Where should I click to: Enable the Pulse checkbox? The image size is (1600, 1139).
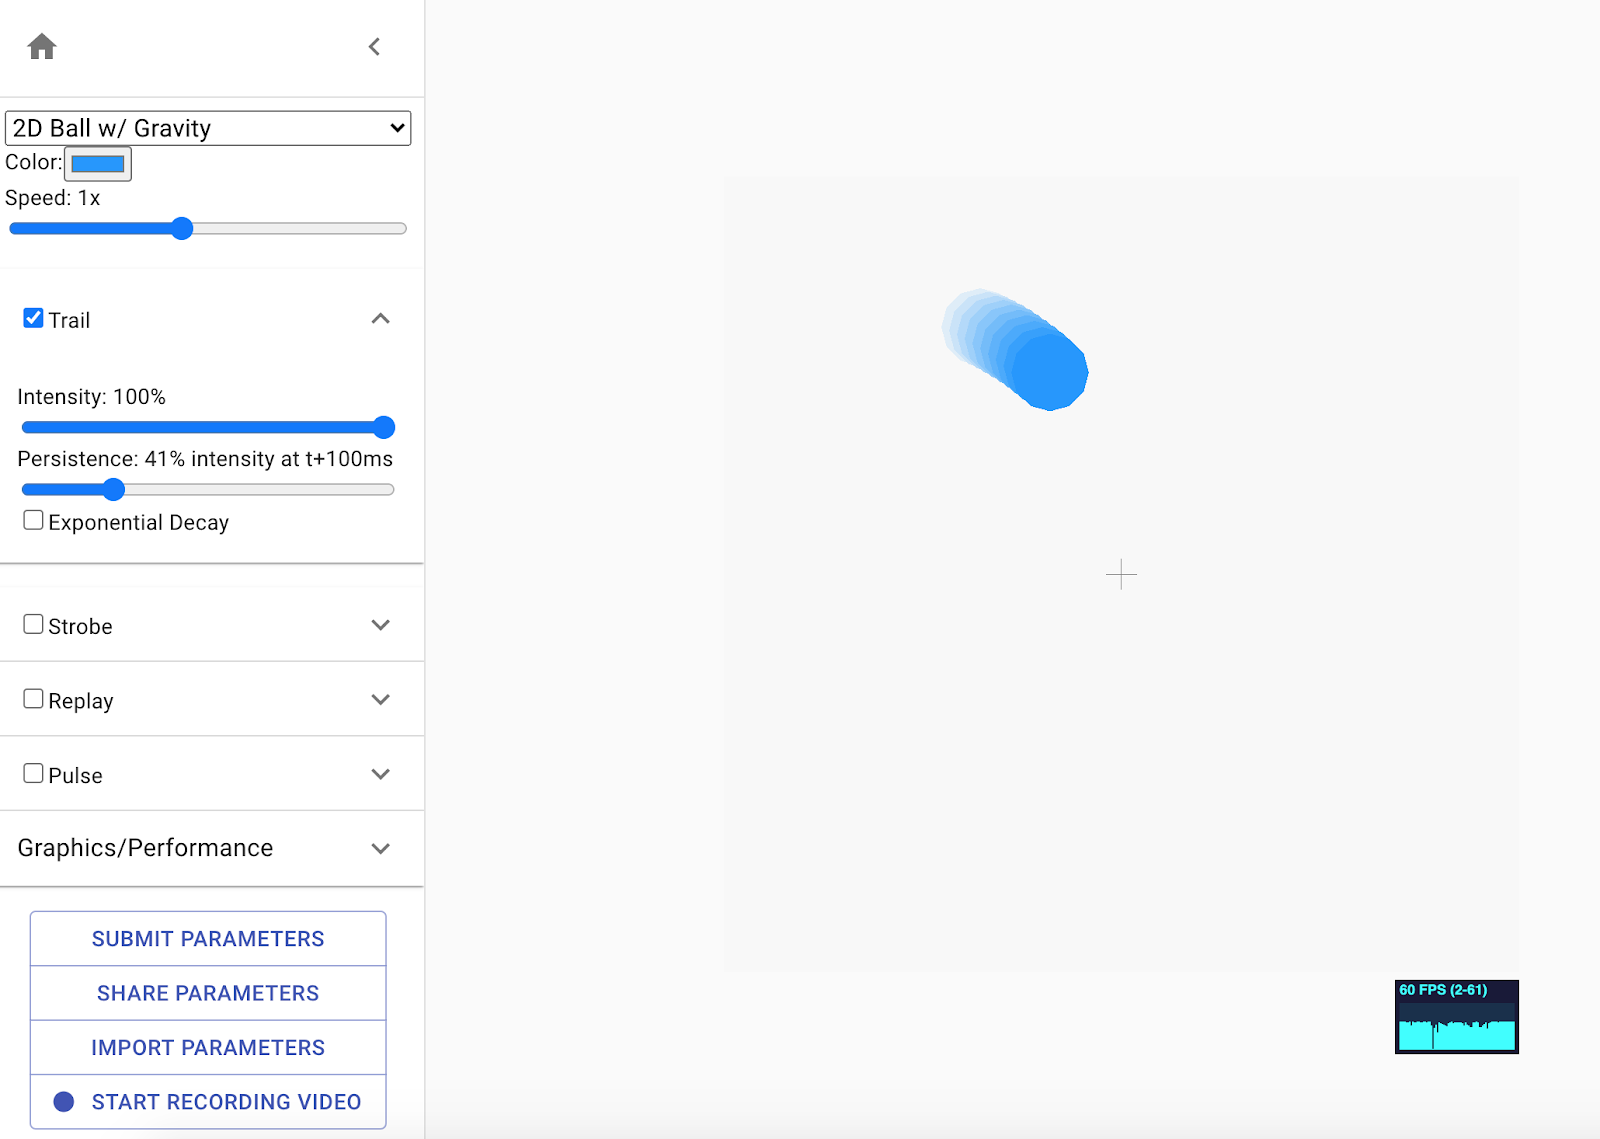coord(33,773)
